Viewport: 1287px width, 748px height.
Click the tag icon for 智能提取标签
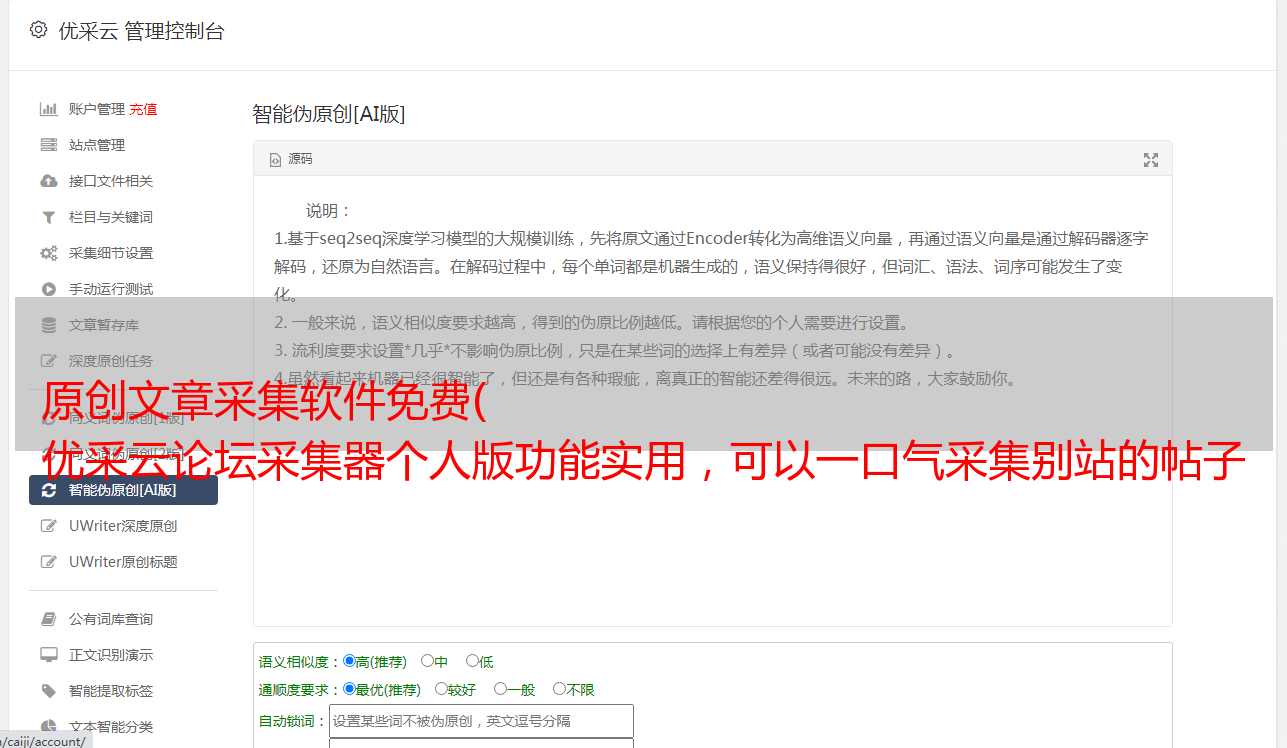pos(48,691)
